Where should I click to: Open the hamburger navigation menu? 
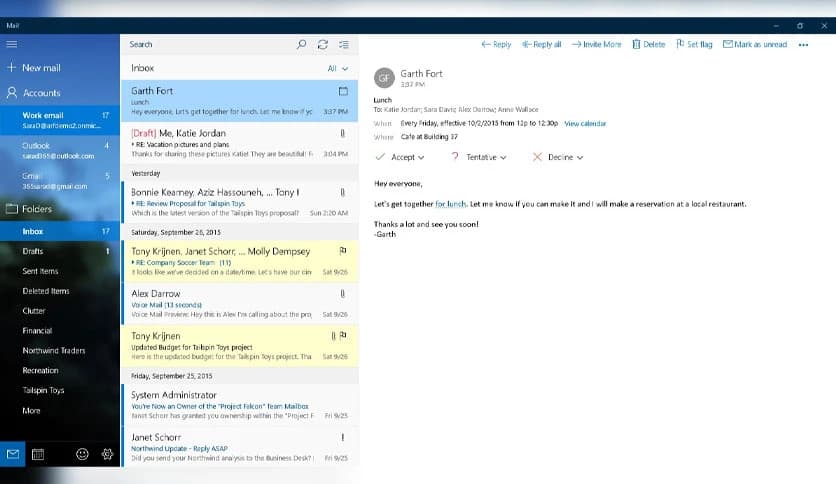(x=12, y=44)
